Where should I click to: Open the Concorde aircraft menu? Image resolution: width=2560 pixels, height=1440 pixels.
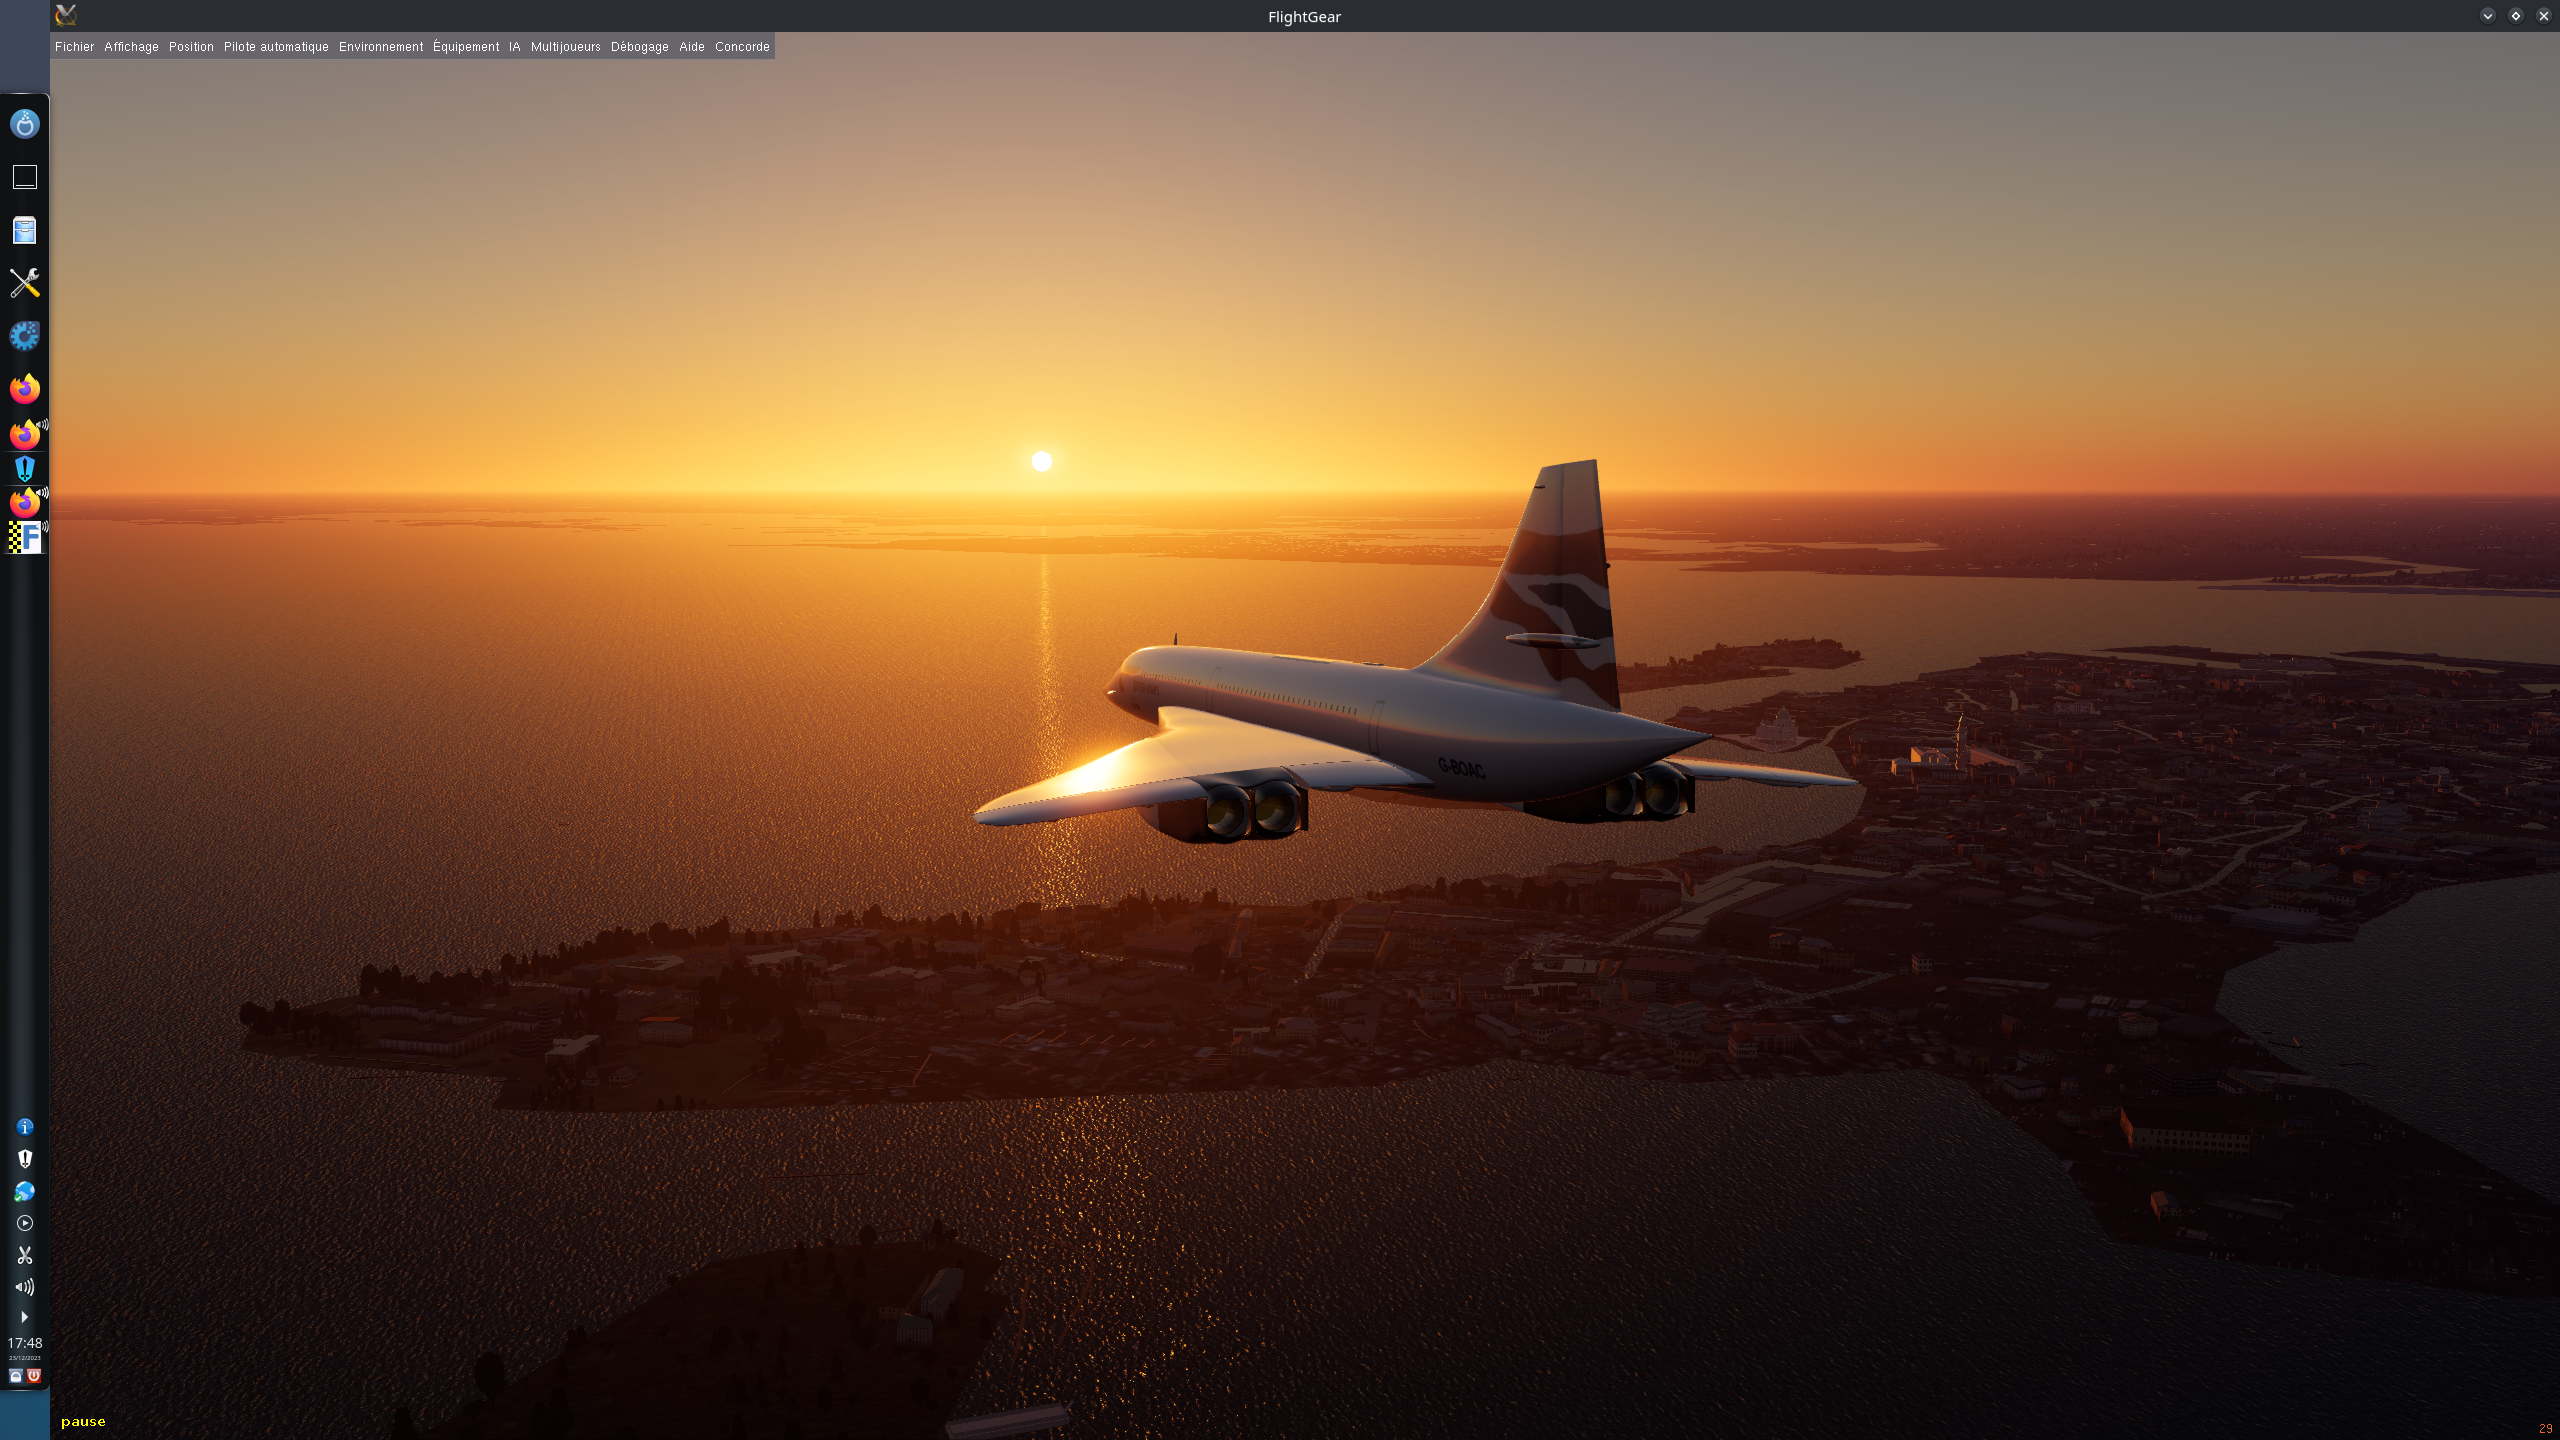pos(742,47)
